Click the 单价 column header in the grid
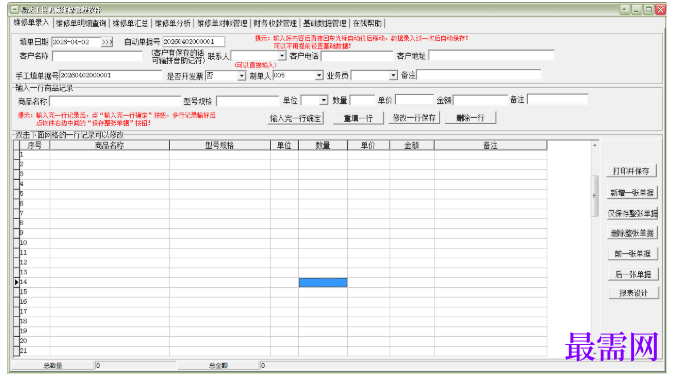The image size is (677, 378). pos(368,146)
